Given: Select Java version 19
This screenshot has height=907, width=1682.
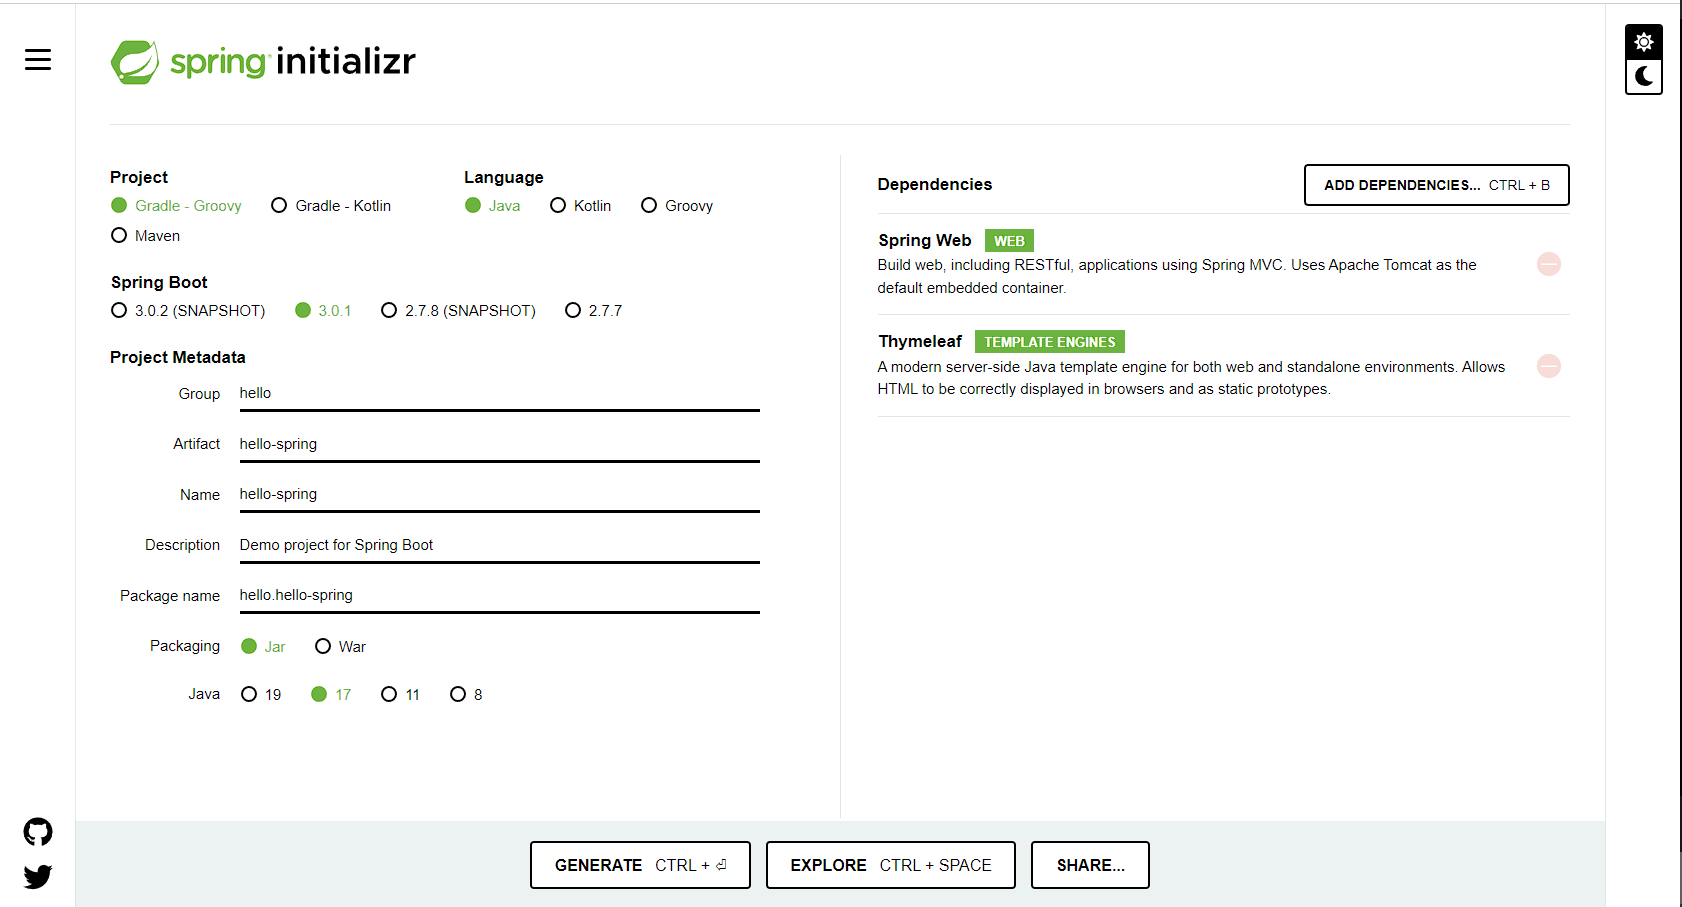Looking at the screenshot, I should 262,695.
